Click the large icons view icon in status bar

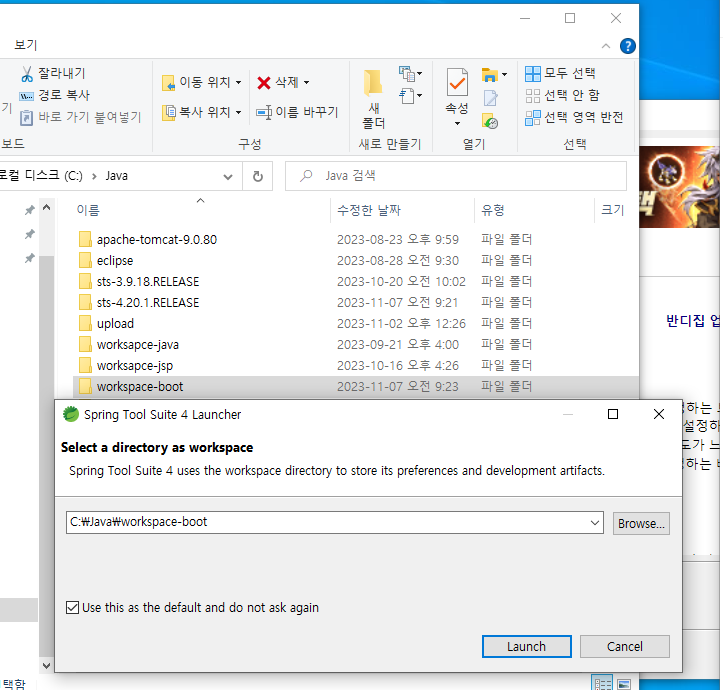pos(624,683)
